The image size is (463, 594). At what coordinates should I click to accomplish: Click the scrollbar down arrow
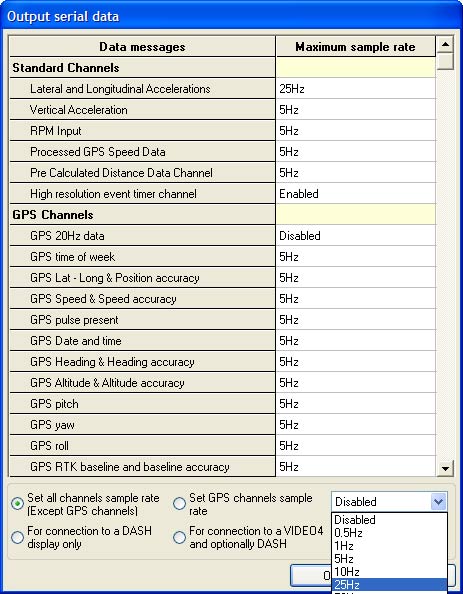[x=445, y=469]
